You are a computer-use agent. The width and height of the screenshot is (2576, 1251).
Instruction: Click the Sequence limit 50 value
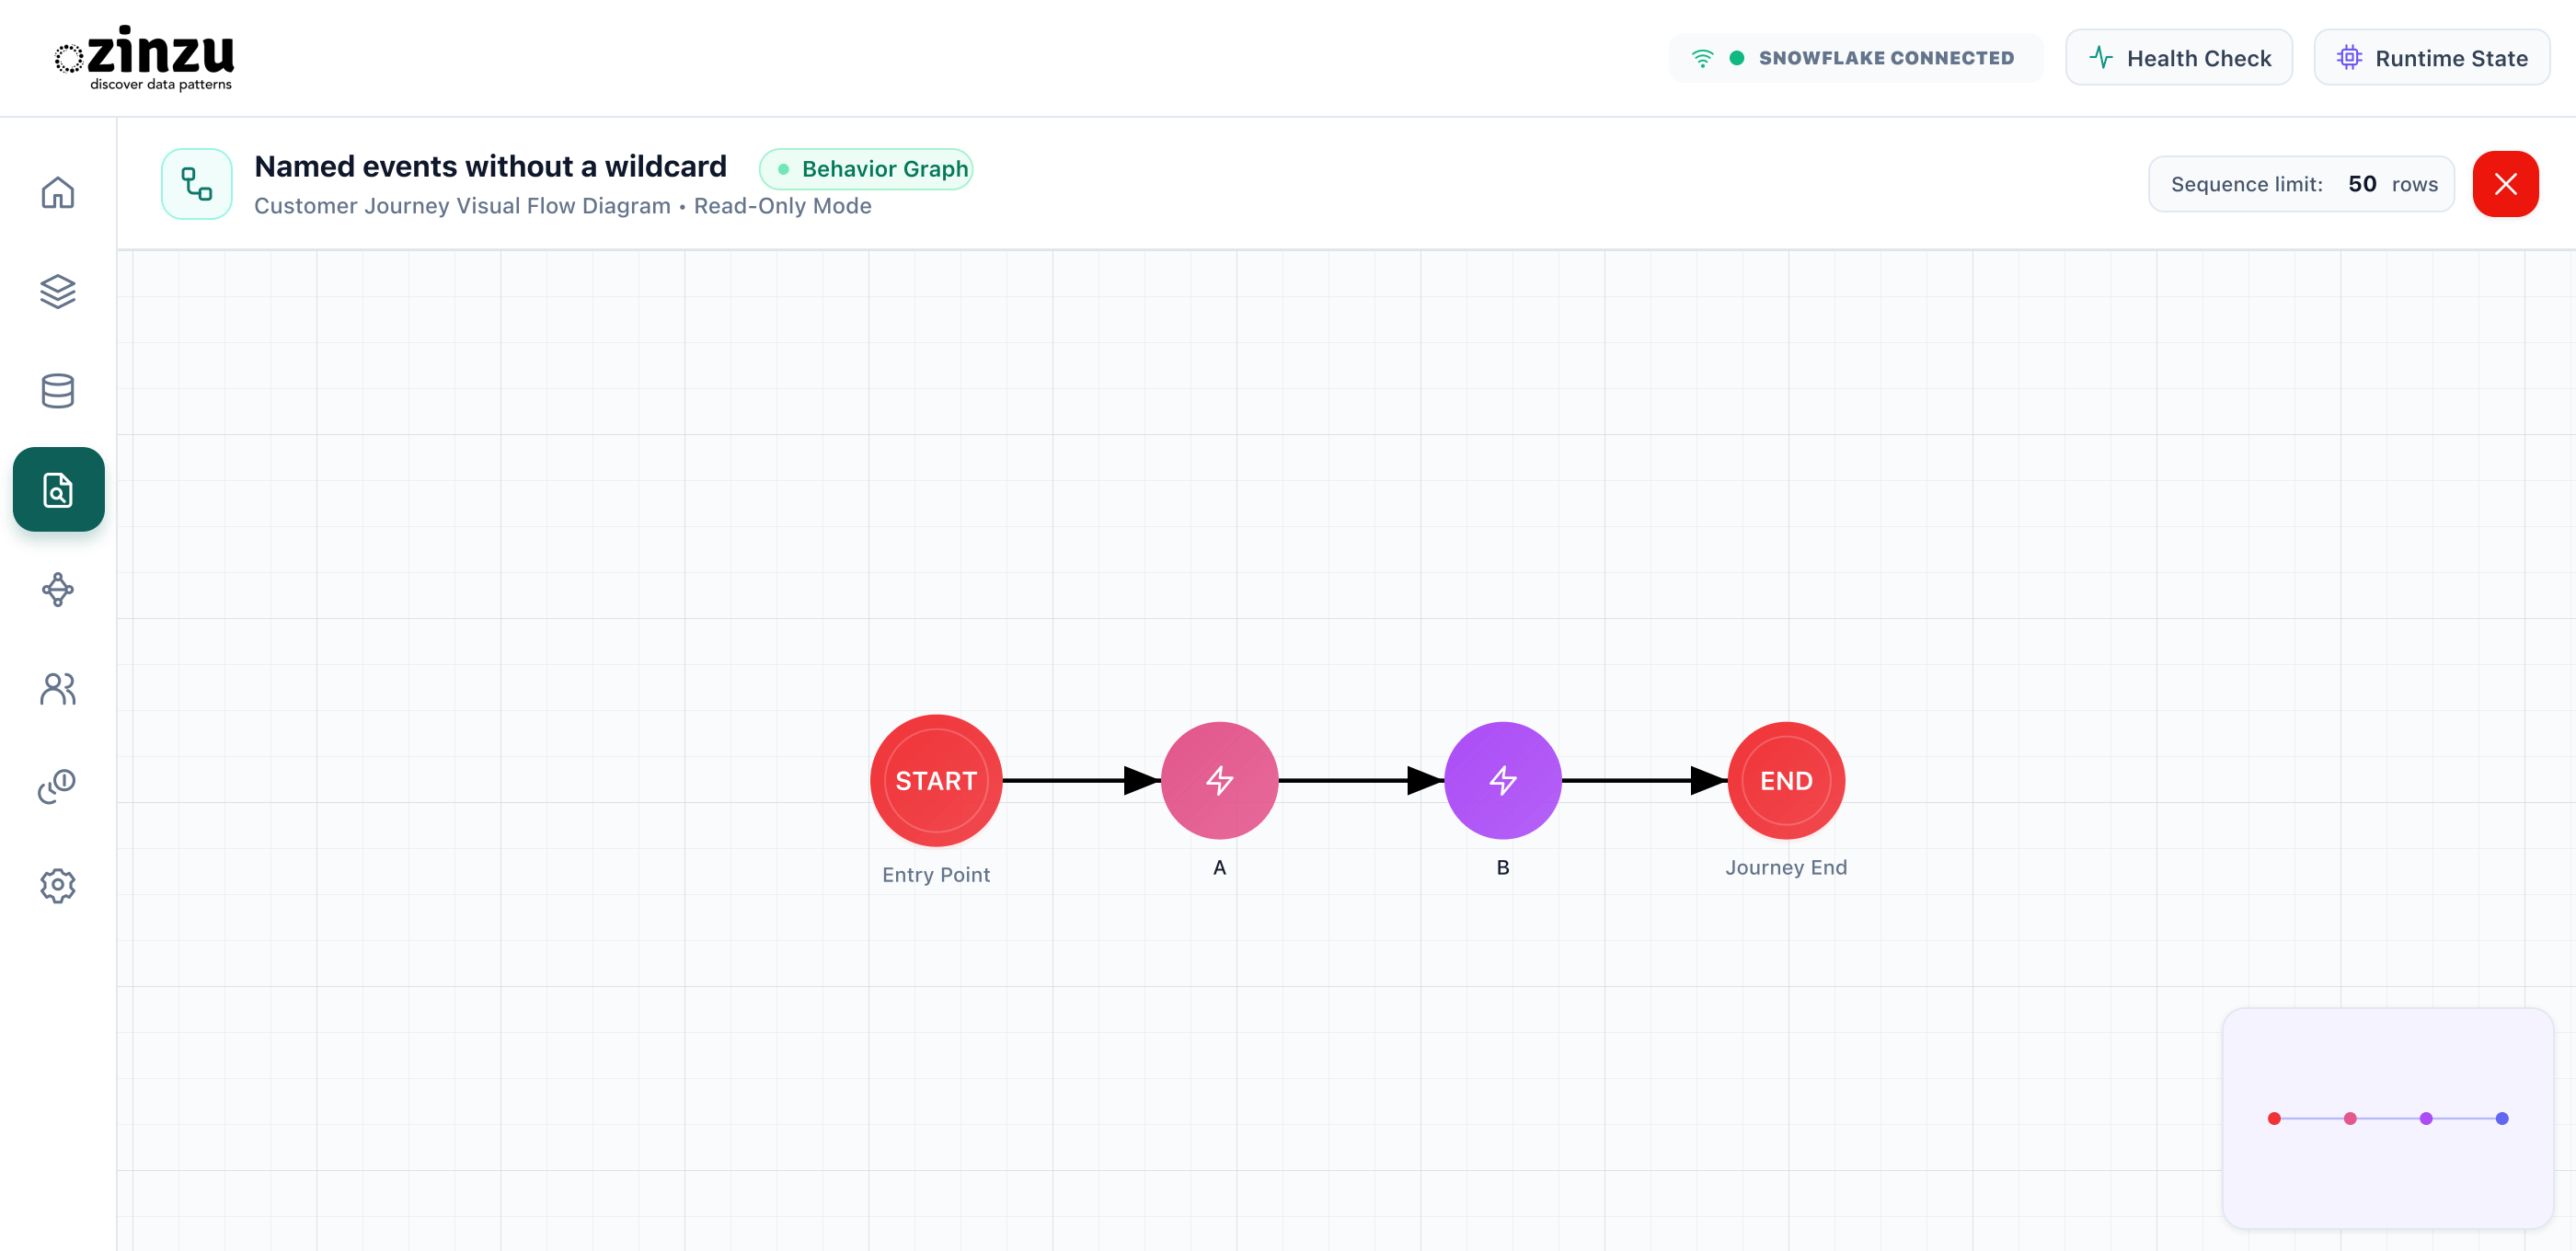pos(2362,184)
